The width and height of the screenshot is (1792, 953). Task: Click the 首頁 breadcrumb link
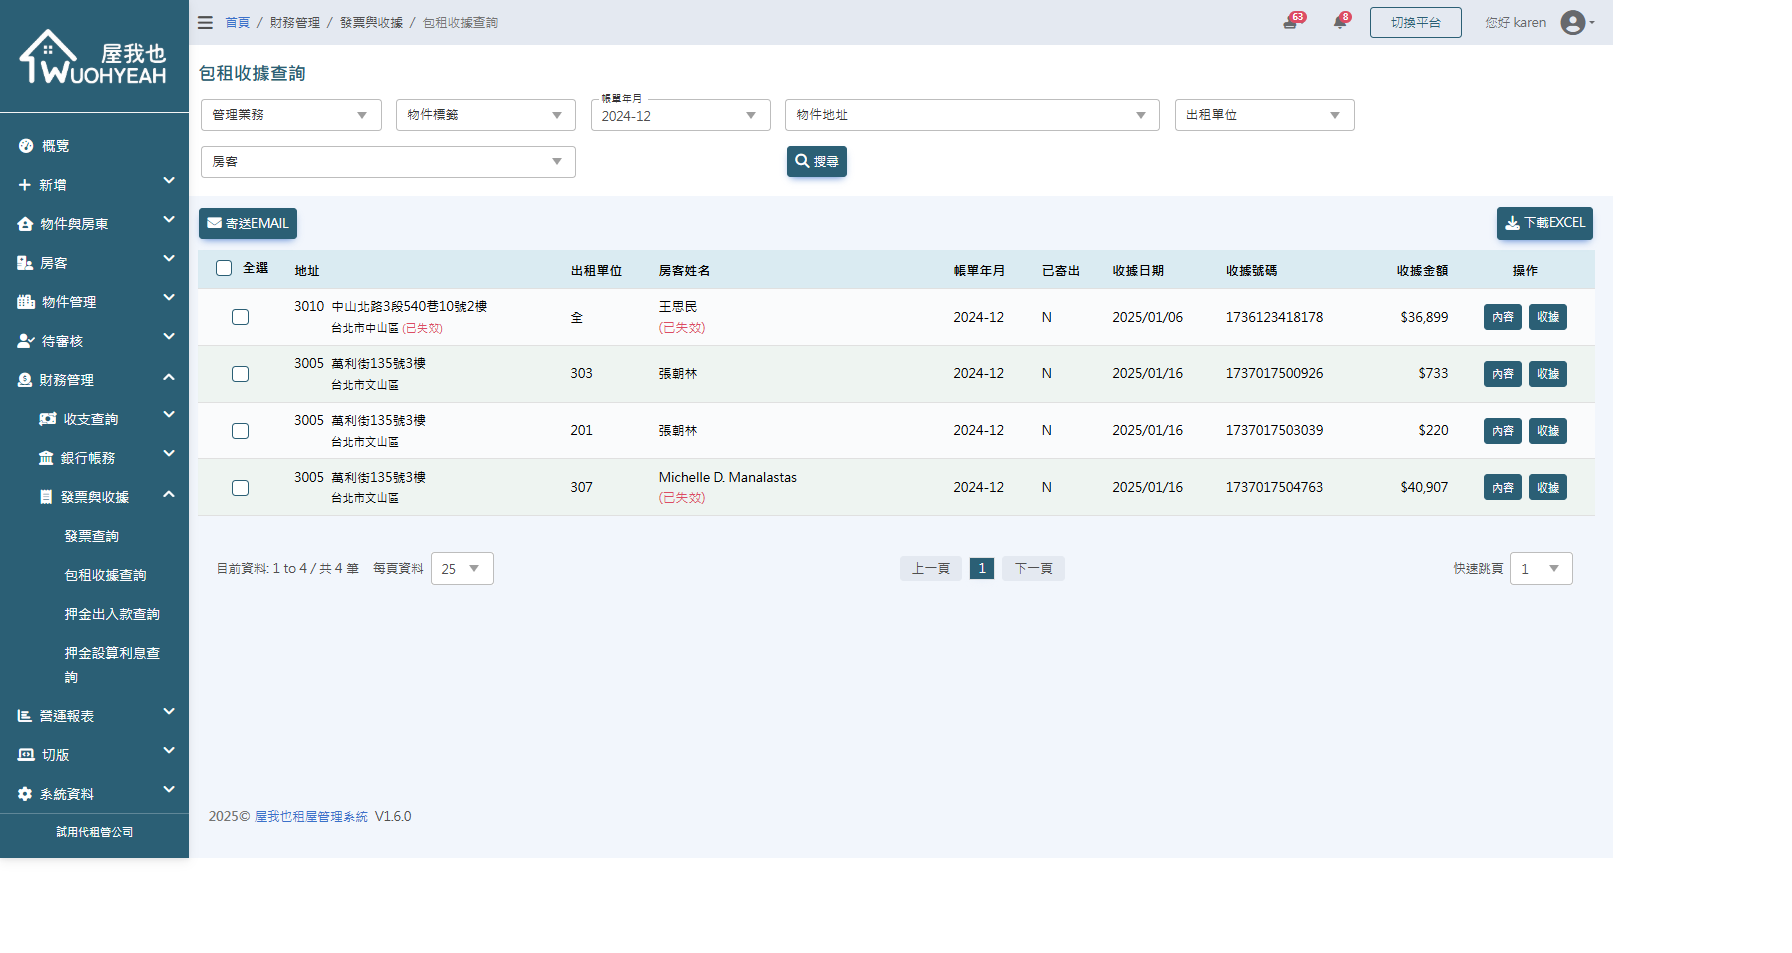click(237, 22)
